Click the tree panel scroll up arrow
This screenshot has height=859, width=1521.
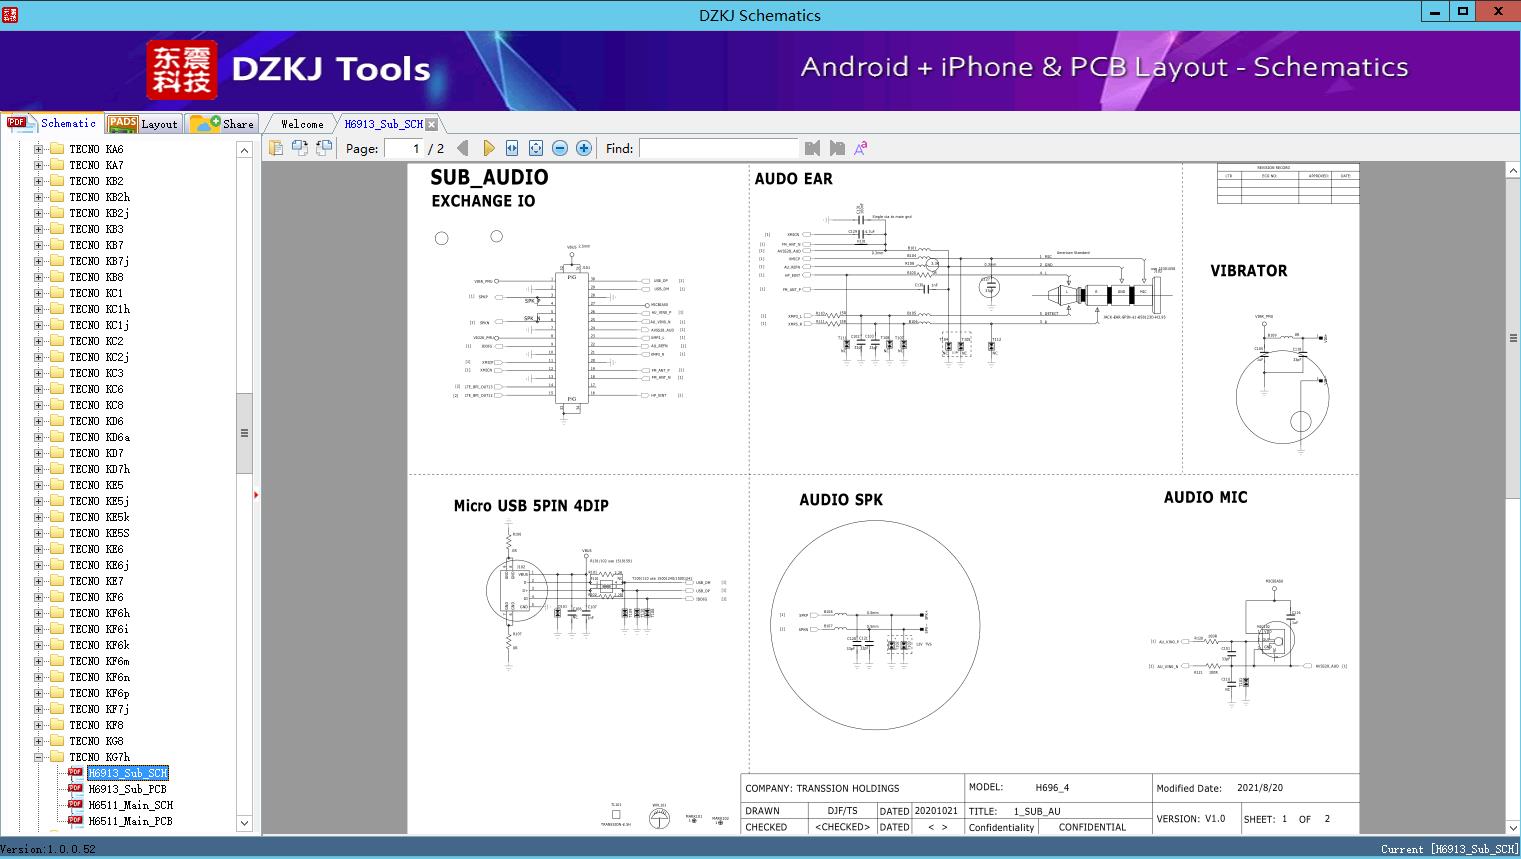244,150
